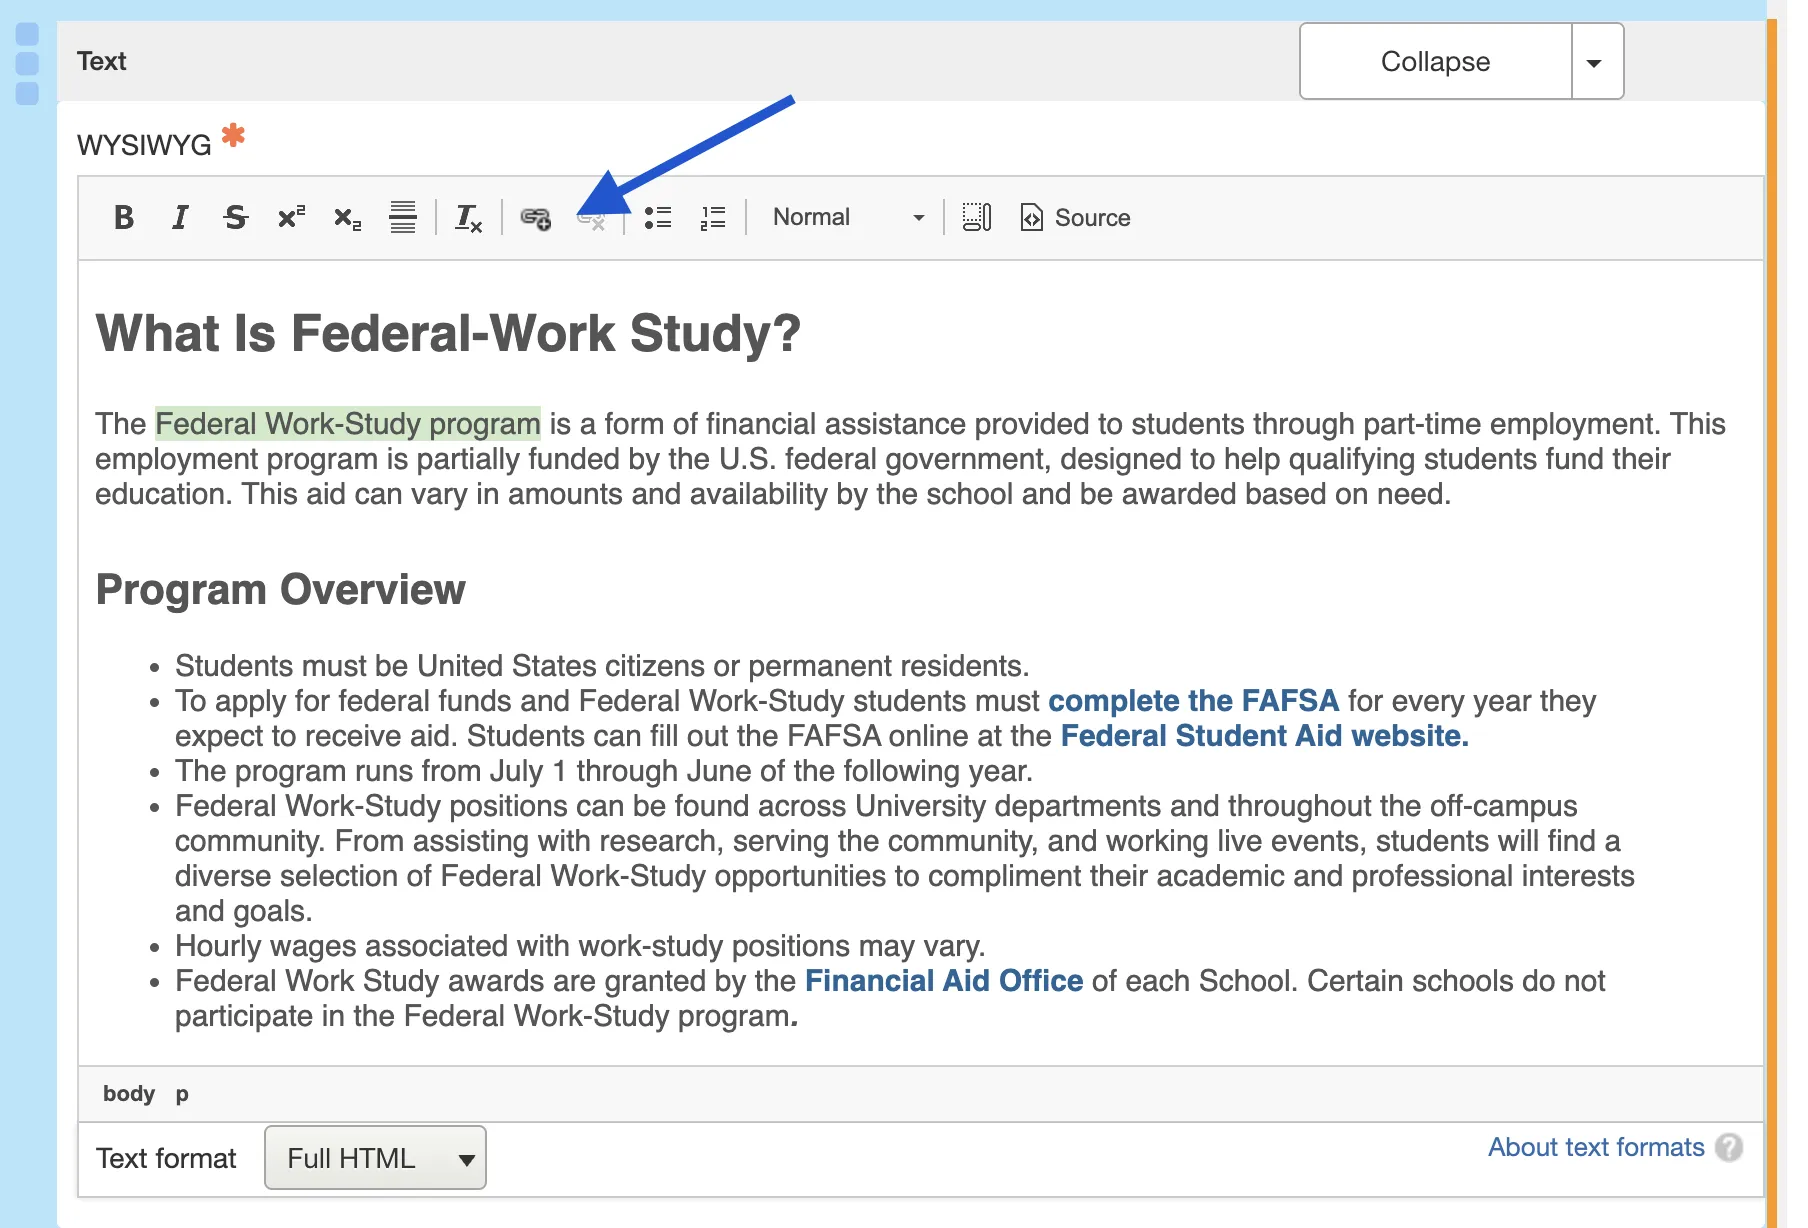Click the What Is Federal-Work Study? heading
Screen dimensions: 1808x1228
pyautogui.click(x=448, y=333)
